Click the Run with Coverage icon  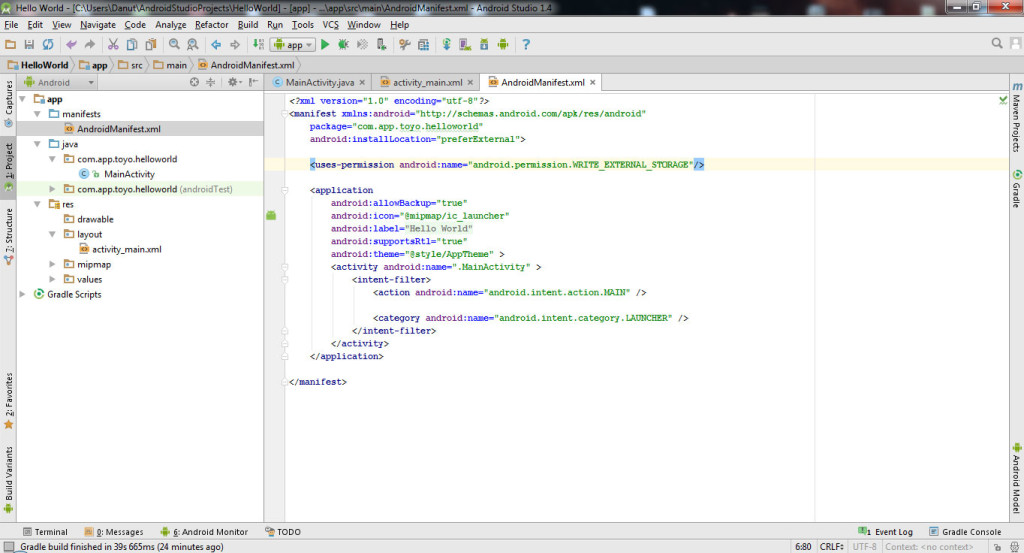(x=362, y=44)
